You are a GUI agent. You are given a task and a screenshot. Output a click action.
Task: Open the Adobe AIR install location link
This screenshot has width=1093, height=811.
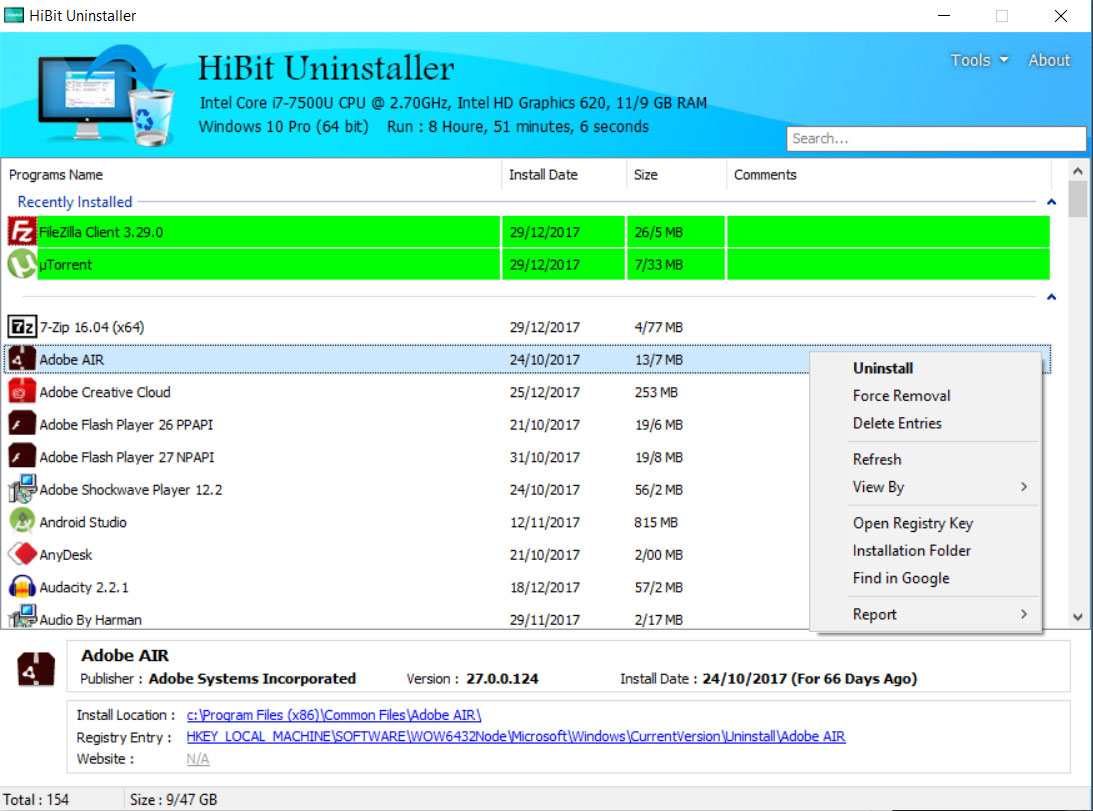pos(334,715)
